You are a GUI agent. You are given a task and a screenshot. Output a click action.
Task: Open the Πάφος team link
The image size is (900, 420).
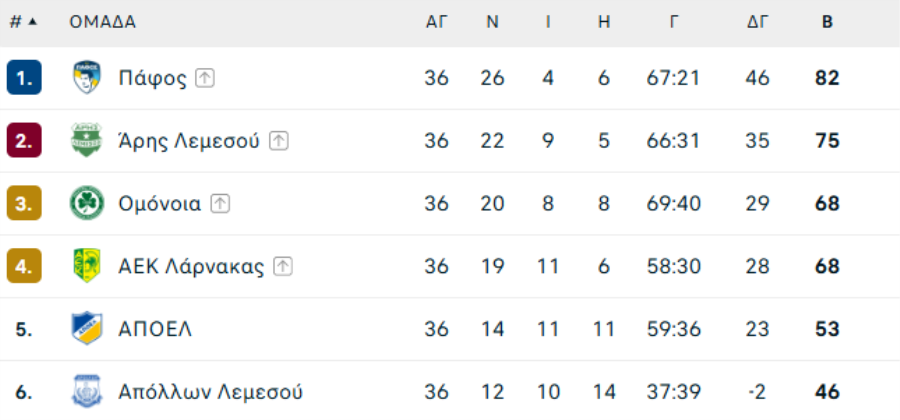coord(153,78)
